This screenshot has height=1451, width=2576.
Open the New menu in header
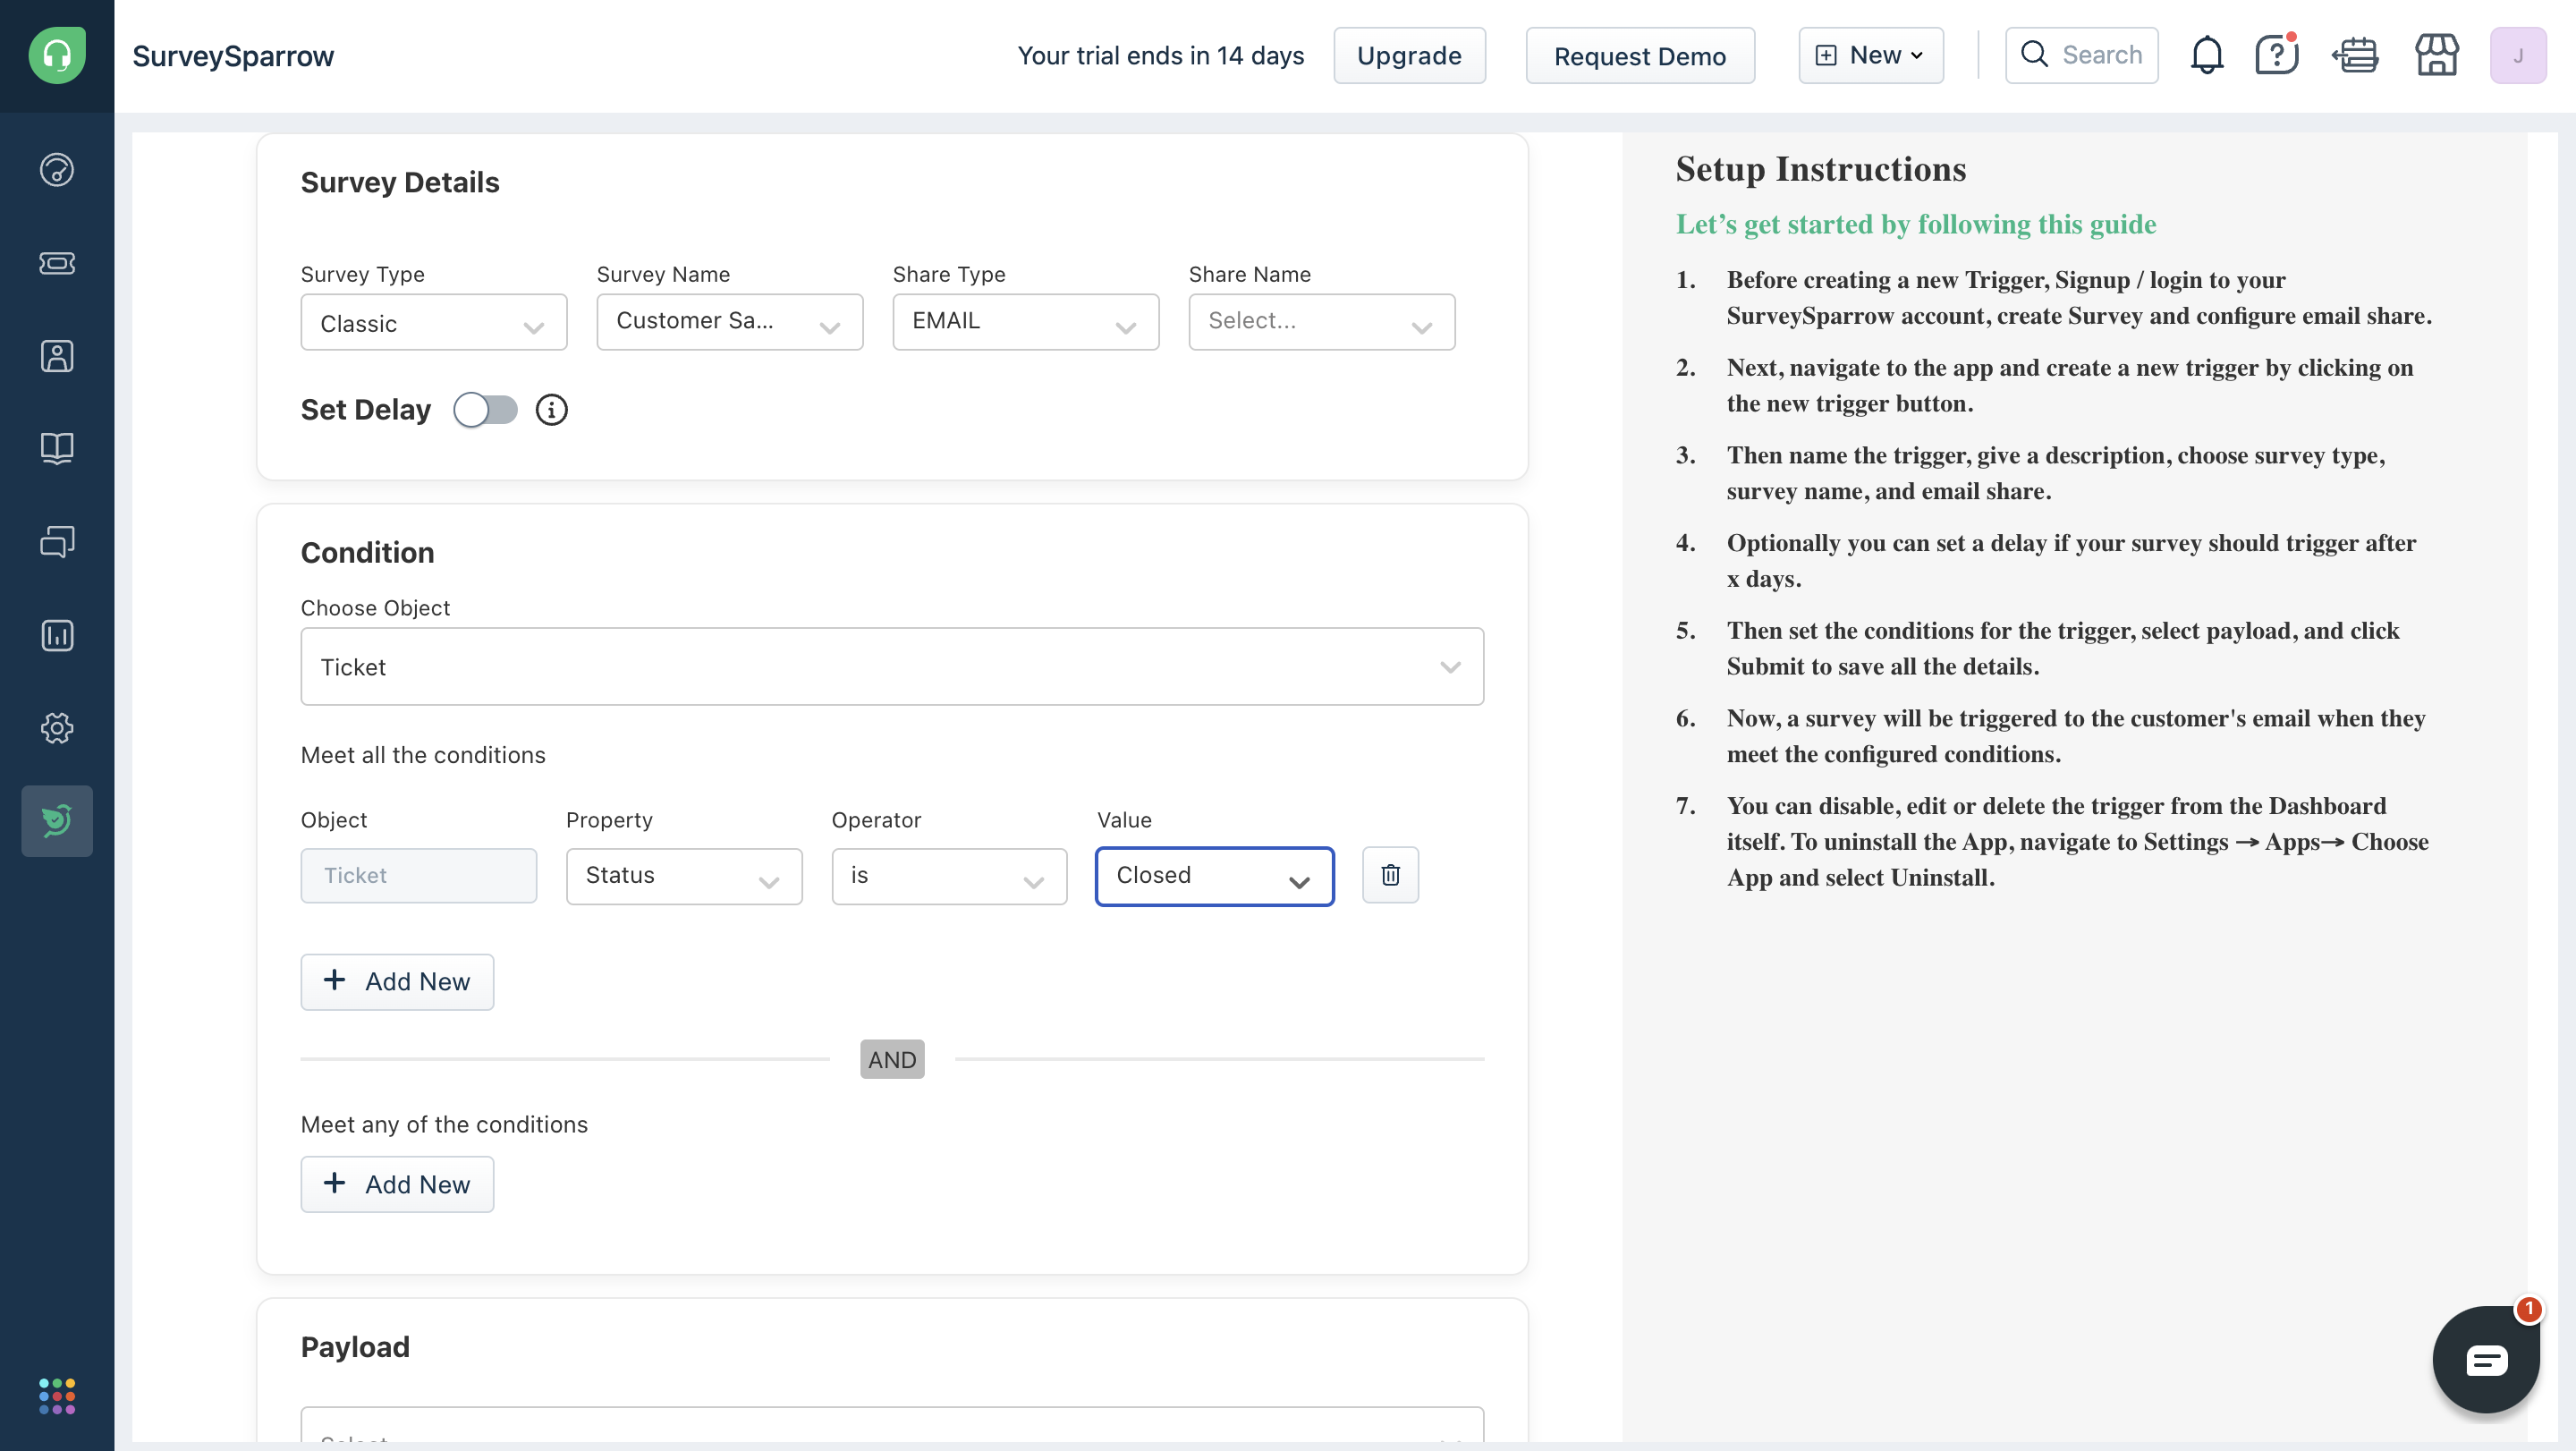click(x=1870, y=56)
